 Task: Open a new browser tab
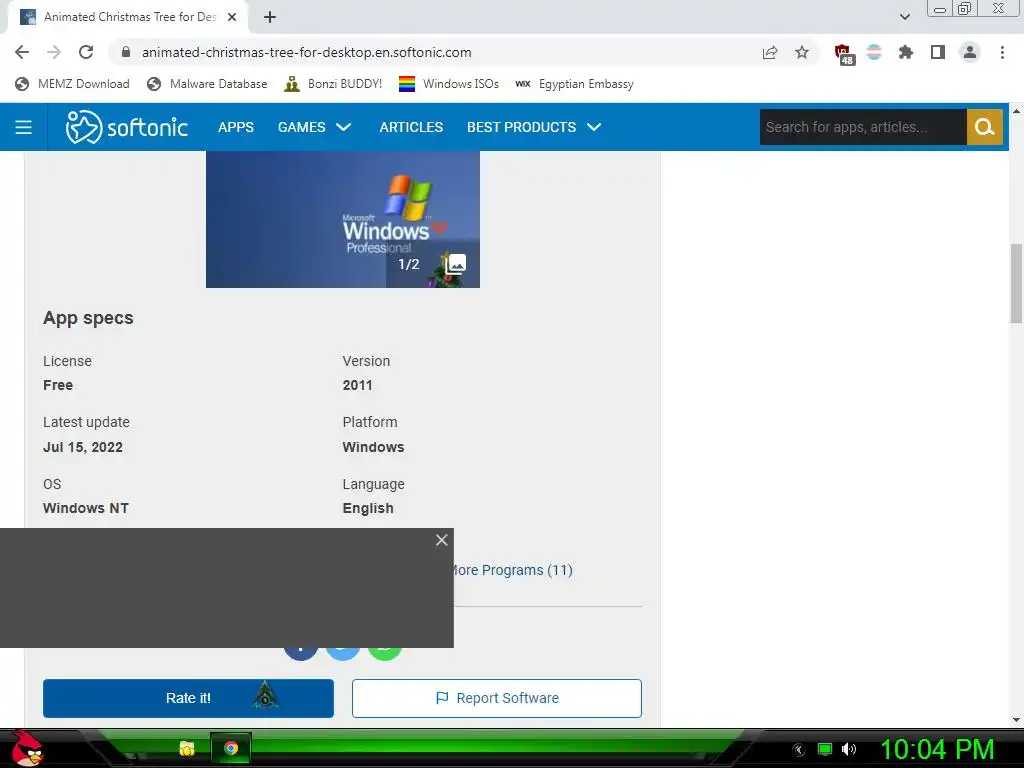click(270, 18)
